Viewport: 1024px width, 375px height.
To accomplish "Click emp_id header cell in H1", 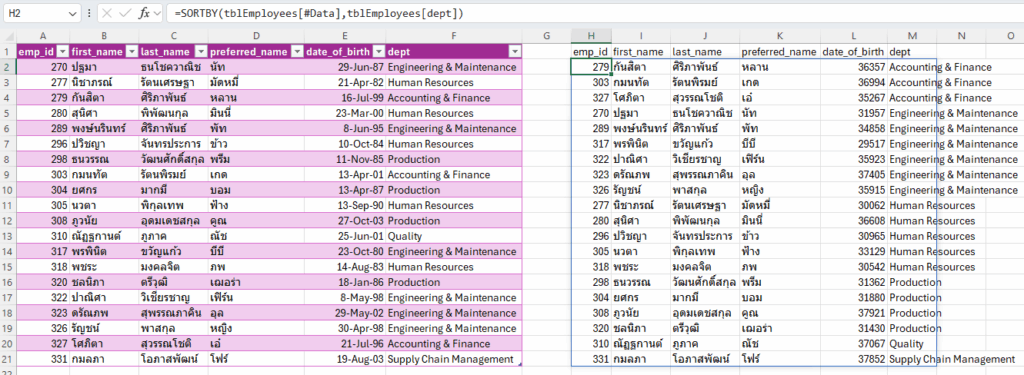I will tap(591, 52).
